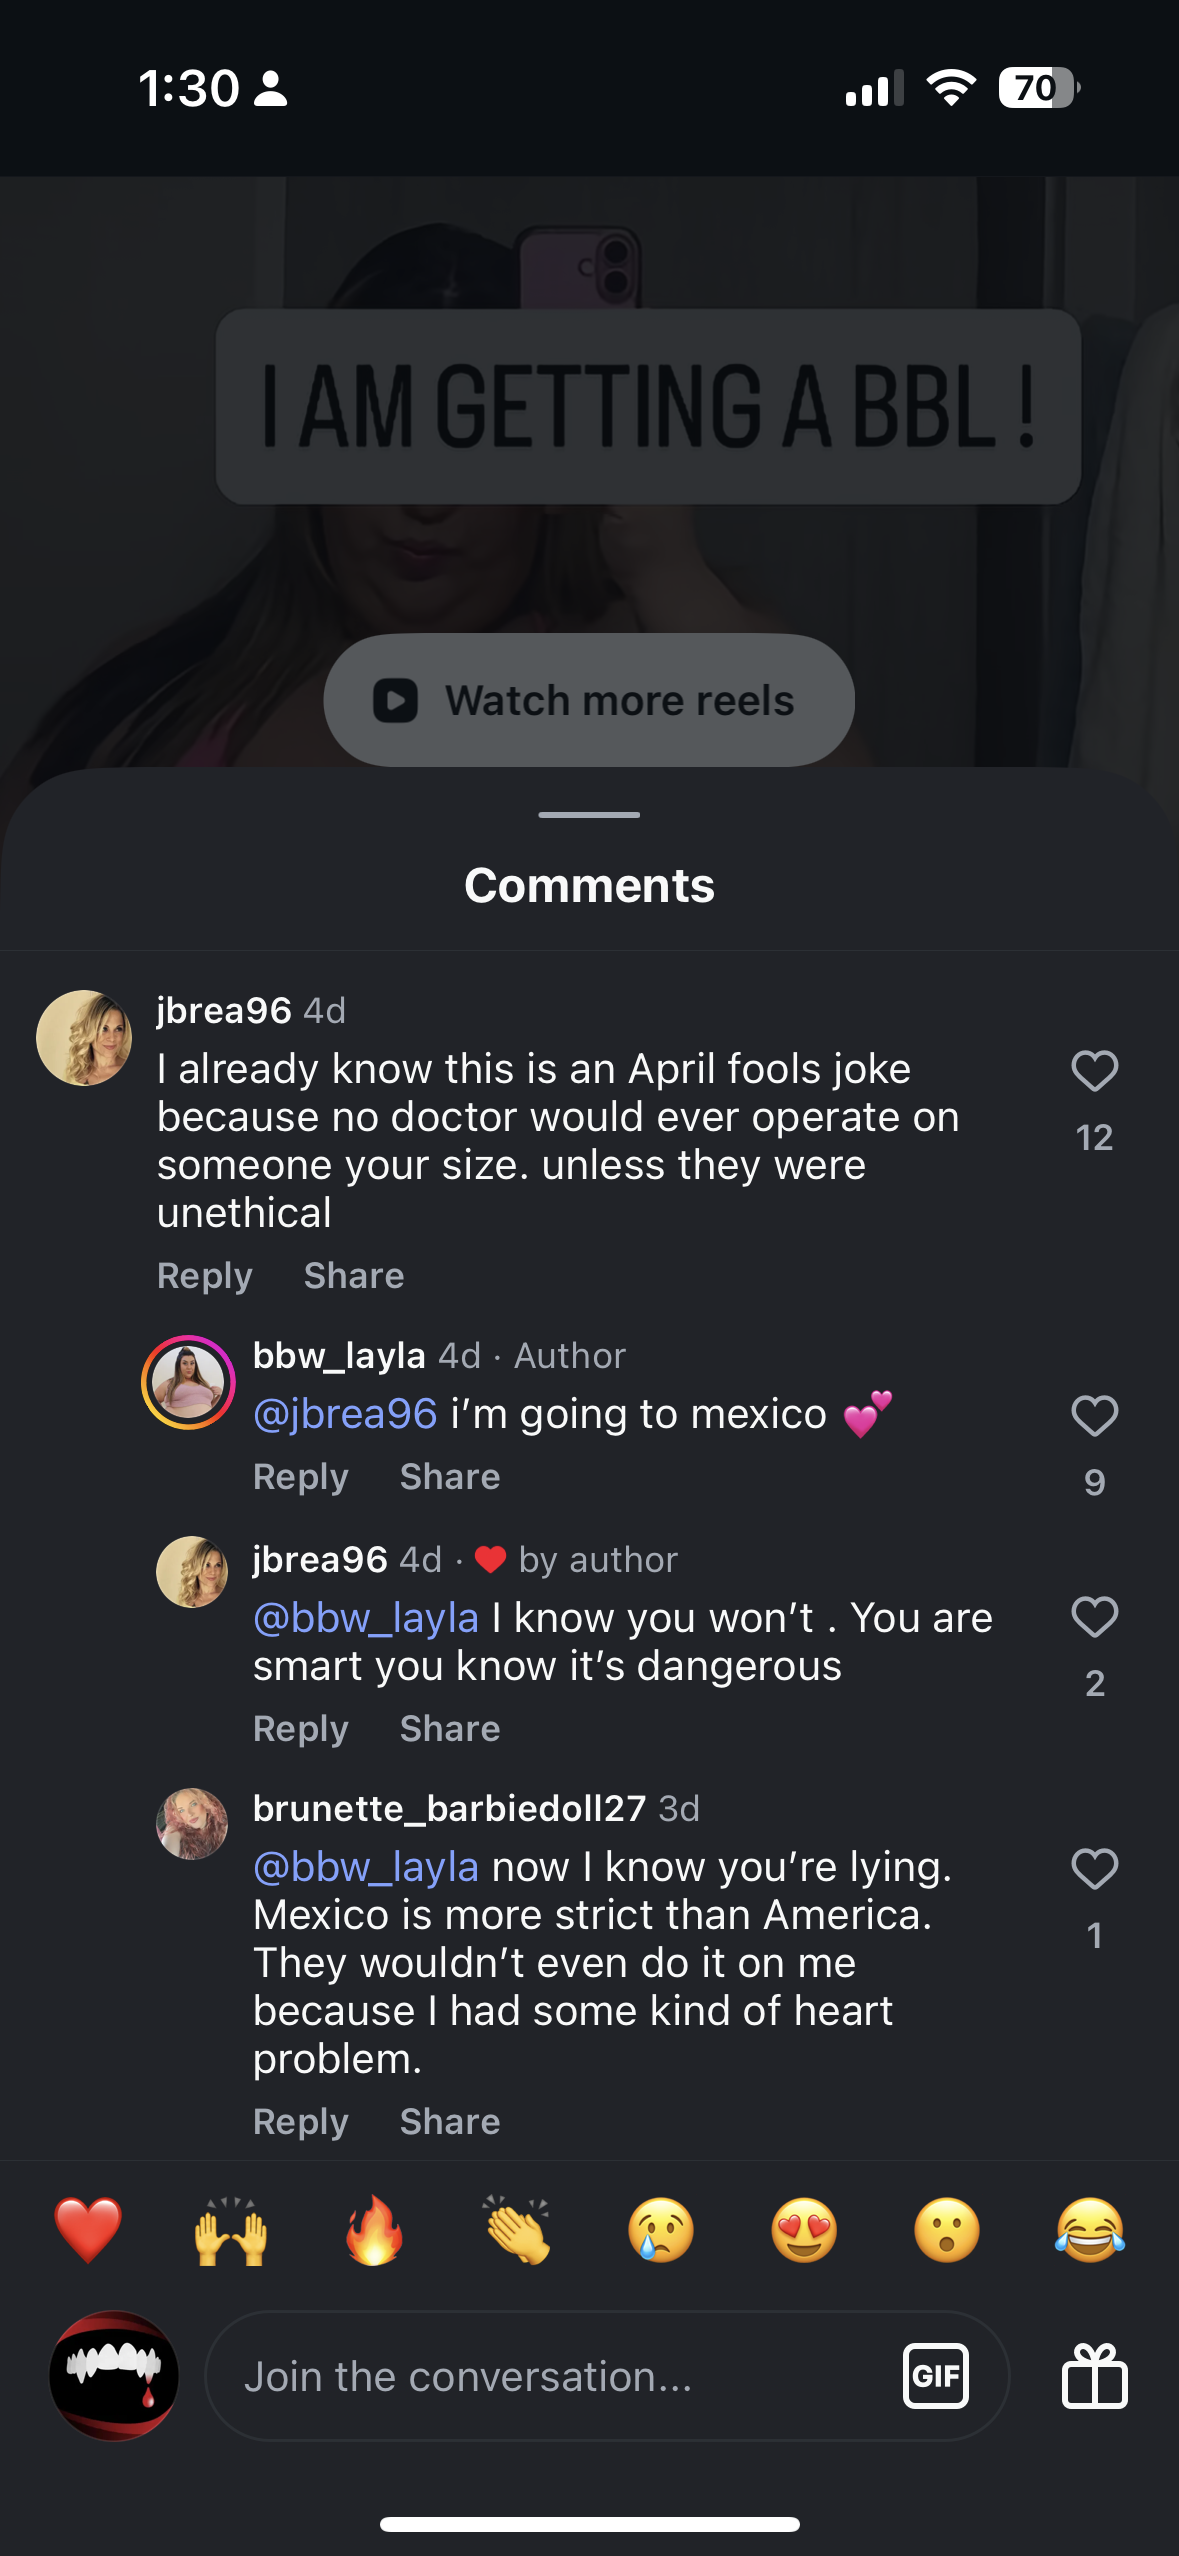Open the gift icon beside comment box
The width and height of the screenshot is (1179, 2556).
[1094, 2376]
